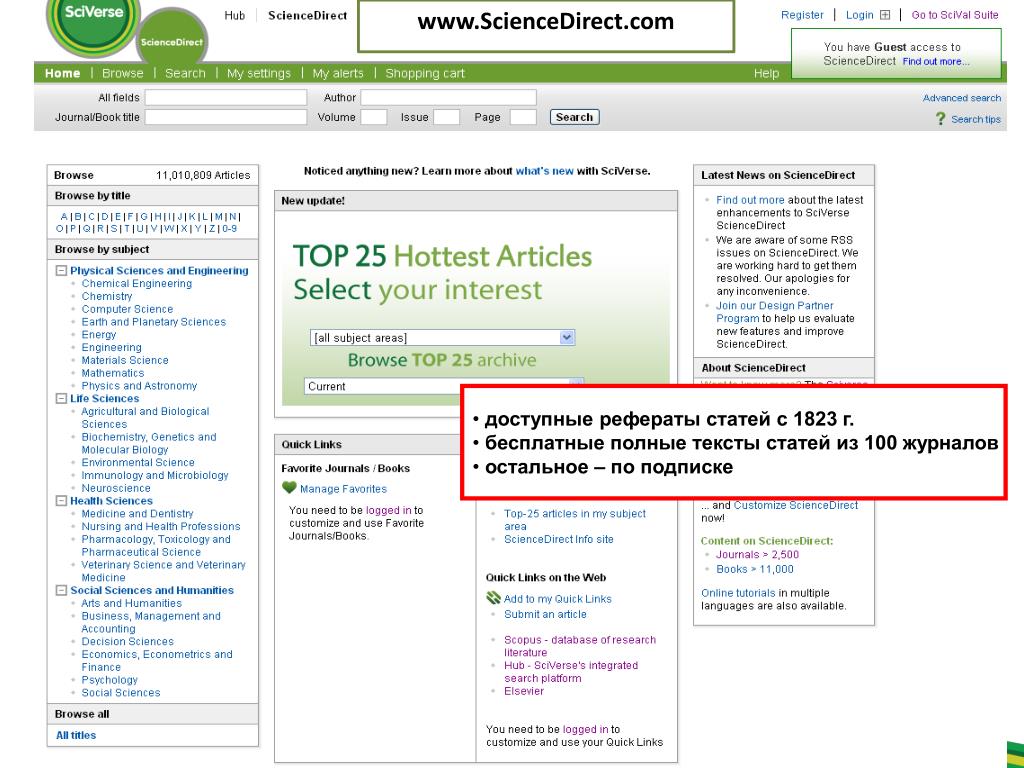Click the green heart Manage Favorites icon
Viewport: 1024px width, 768px height.
(289, 487)
